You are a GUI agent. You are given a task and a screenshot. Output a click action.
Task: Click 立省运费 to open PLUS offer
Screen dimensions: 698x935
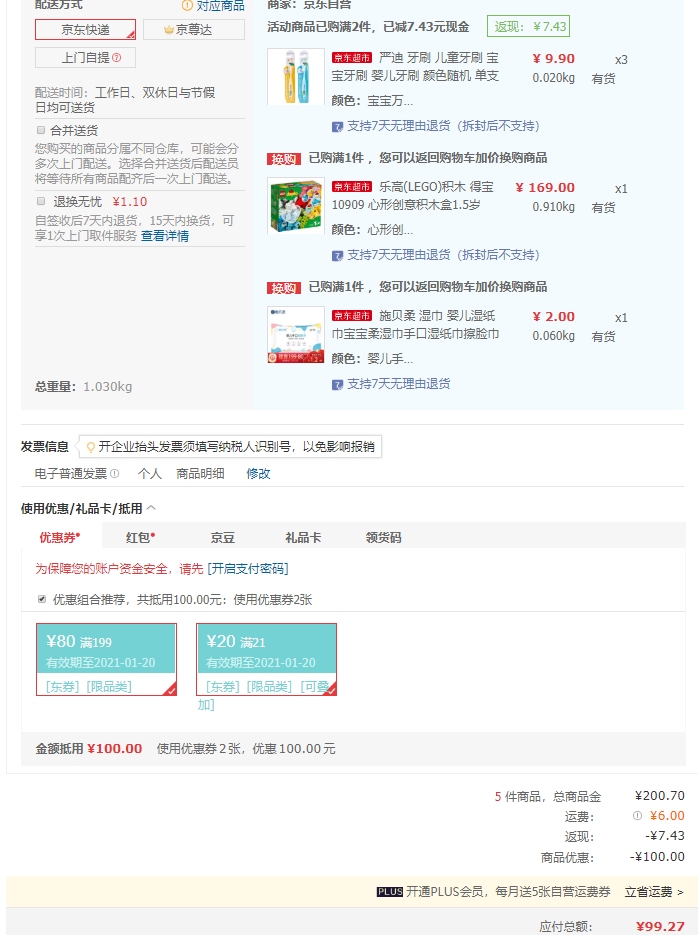[654, 891]
